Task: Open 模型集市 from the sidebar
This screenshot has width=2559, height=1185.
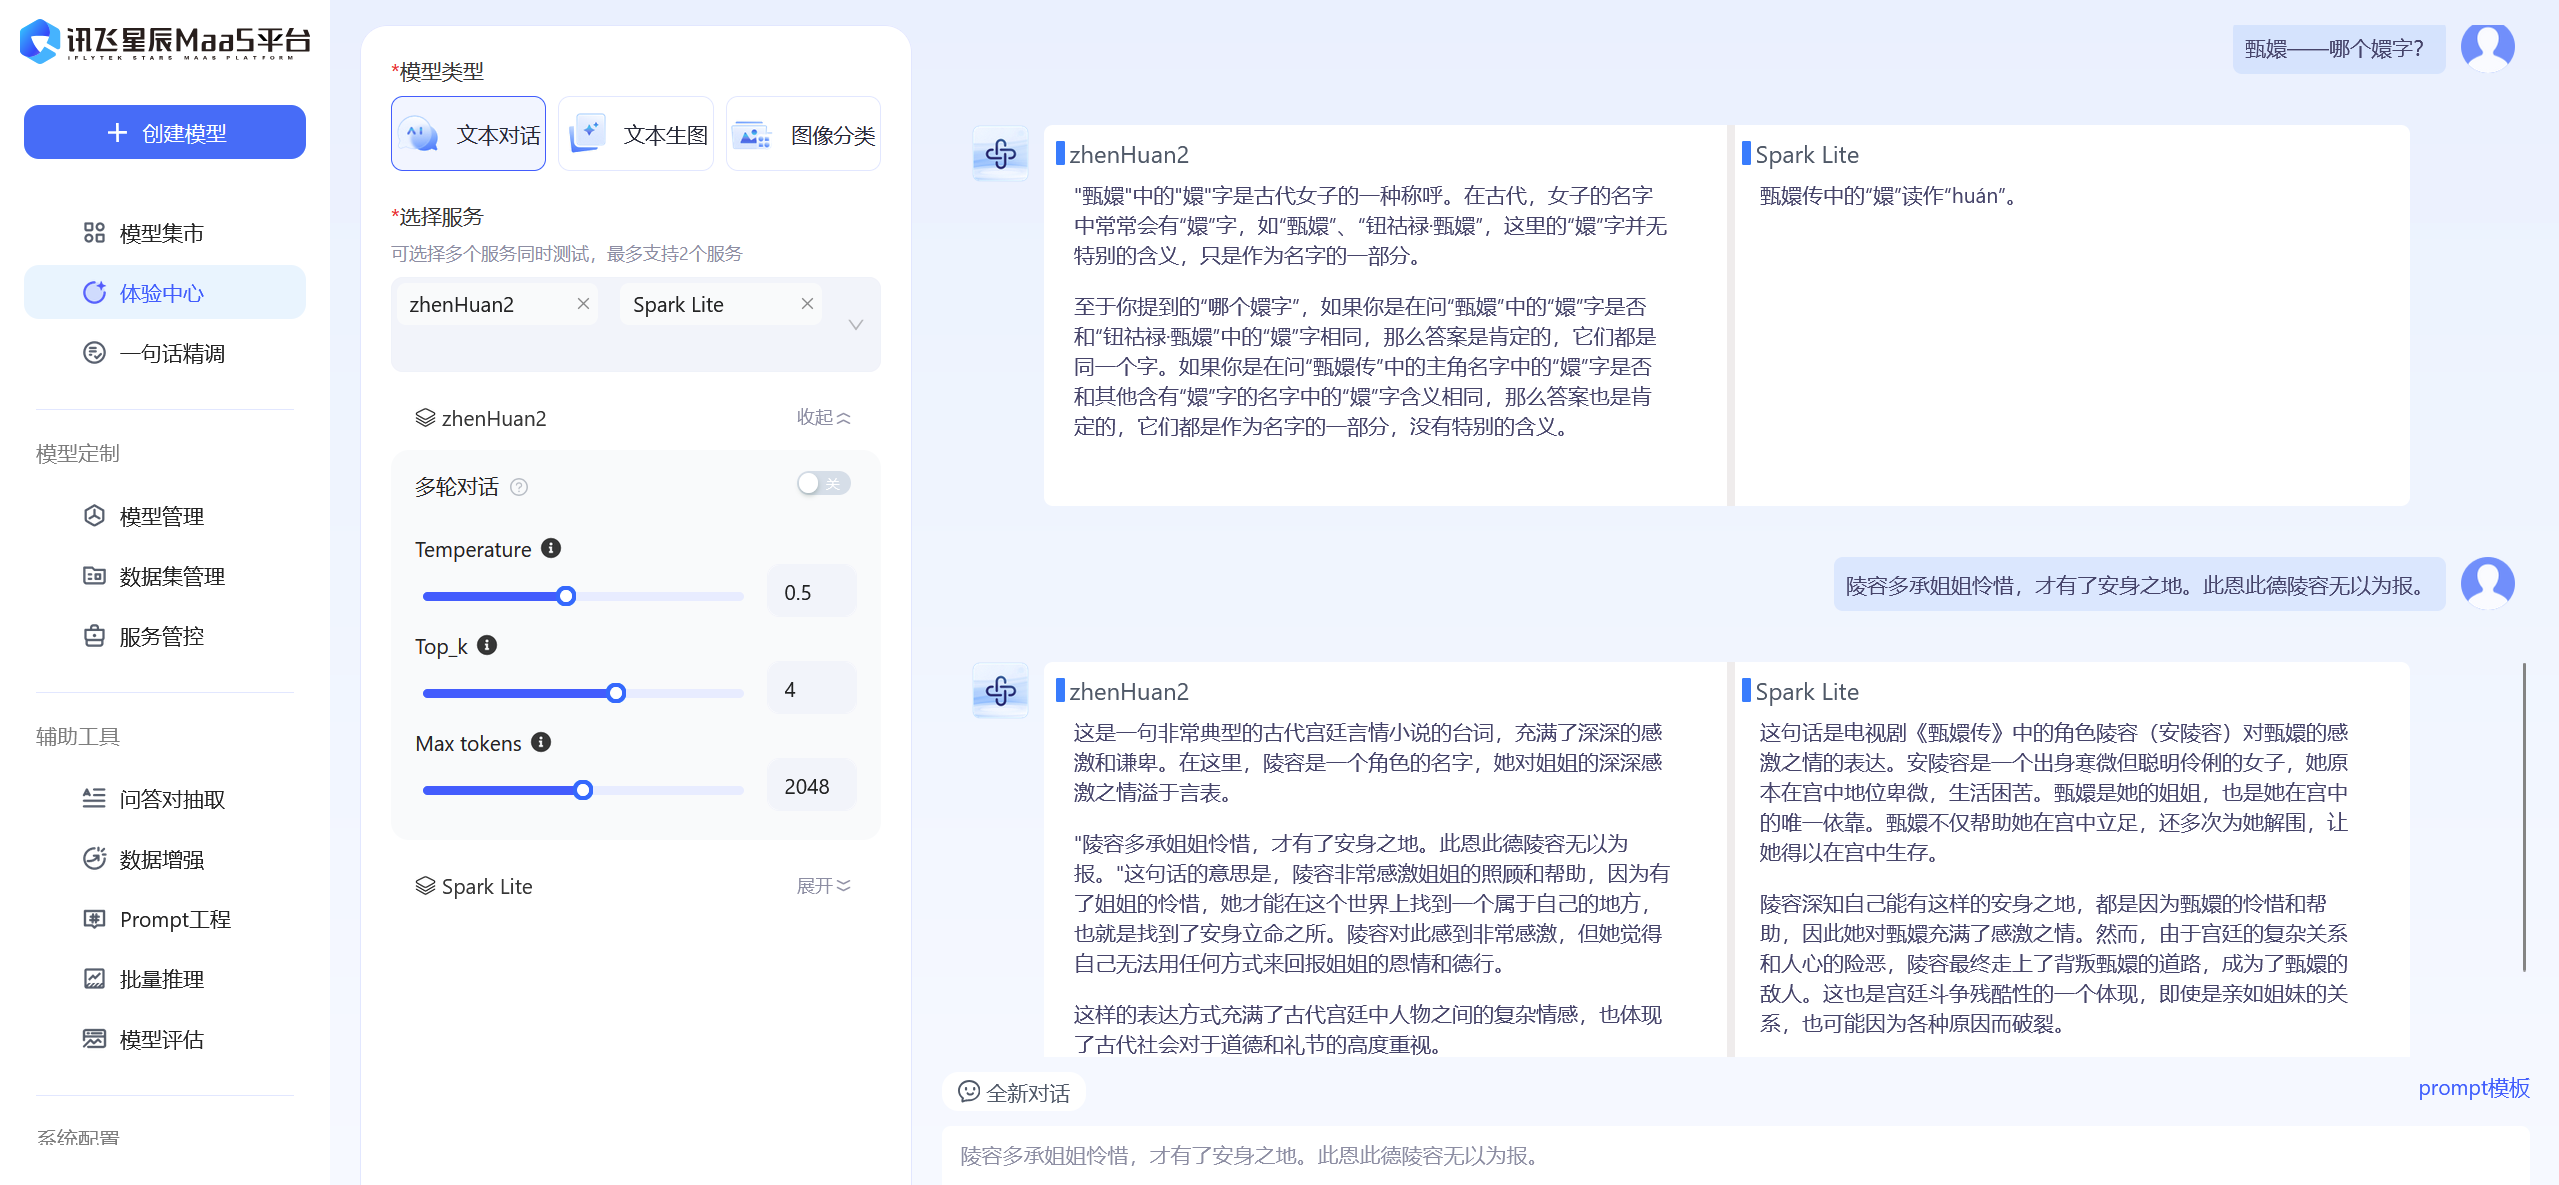Action: [x=161, y=233]
